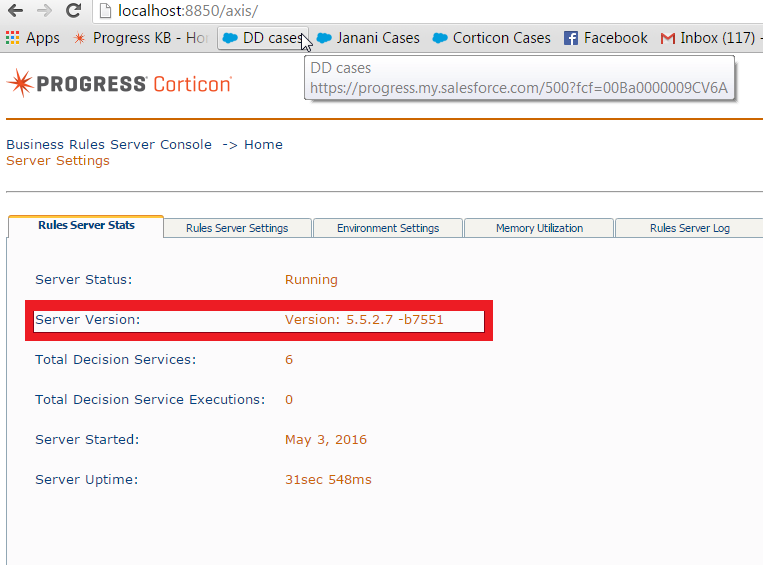Open the Rules Server Log tab
The height and width of the screenshot is (565, 763).
coord(690,228)
